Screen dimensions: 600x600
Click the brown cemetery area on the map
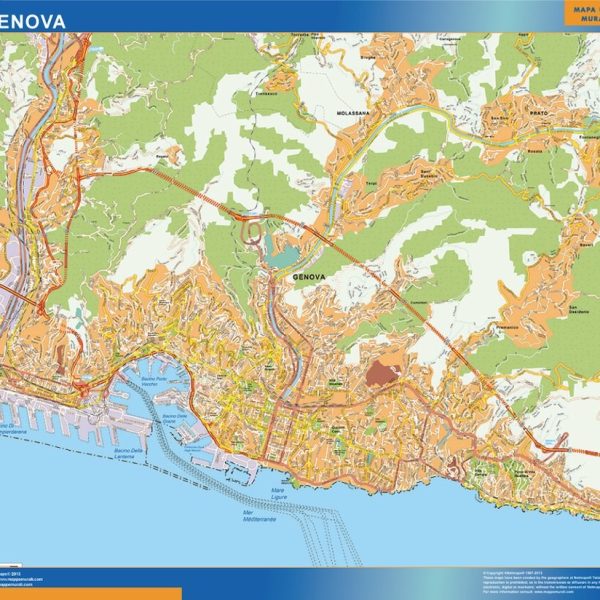pos(382,373)
